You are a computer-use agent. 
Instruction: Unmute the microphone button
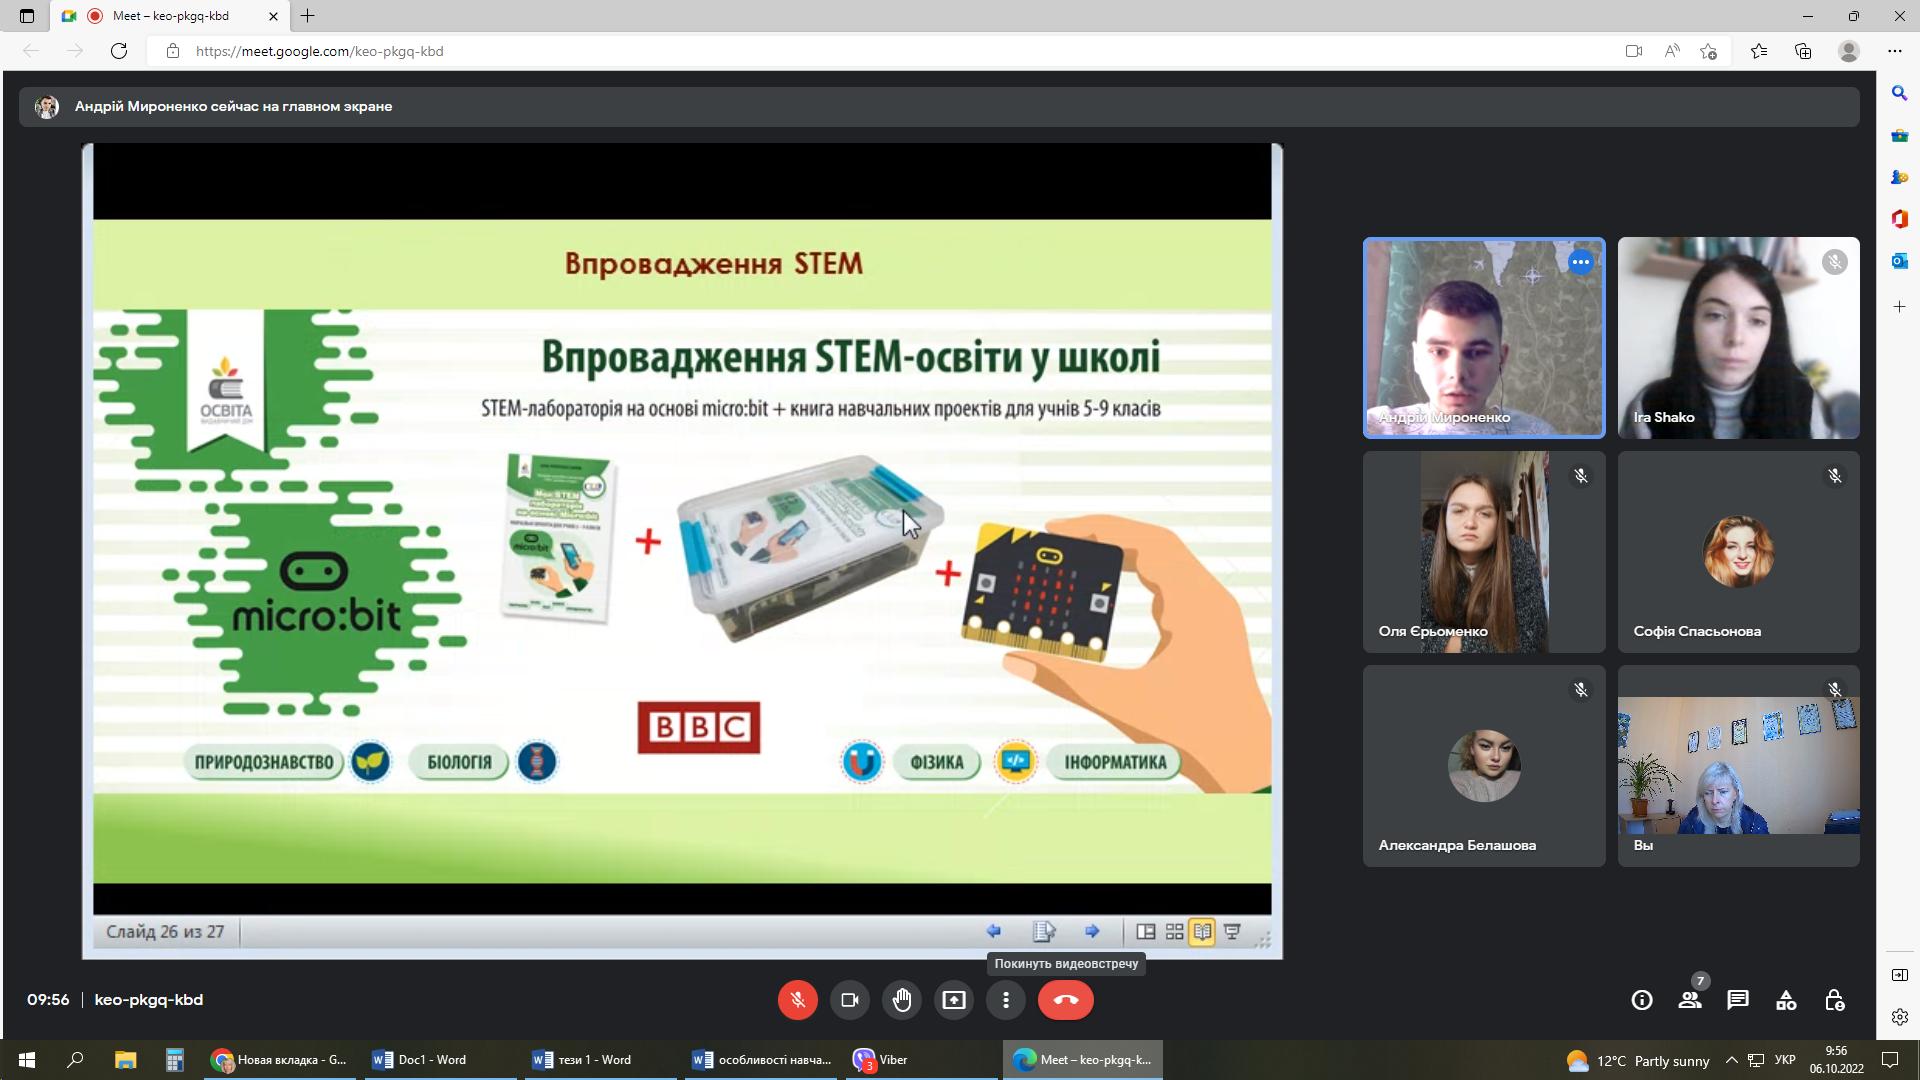[797, 1000]
